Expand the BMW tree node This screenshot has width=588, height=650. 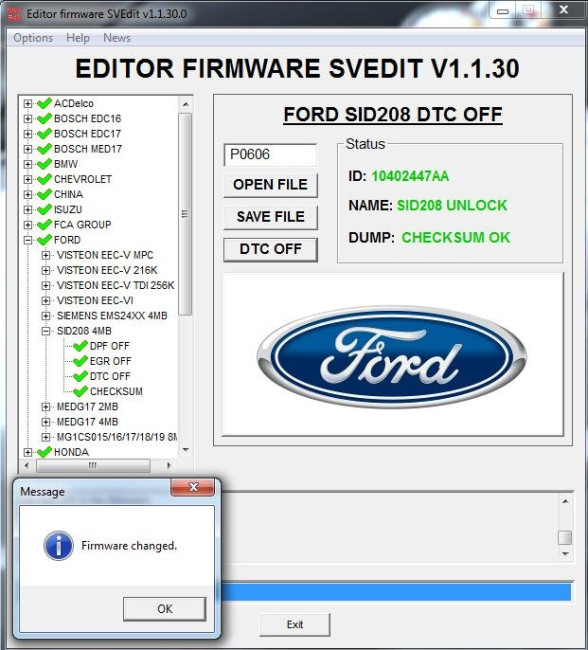coord(28,164)
